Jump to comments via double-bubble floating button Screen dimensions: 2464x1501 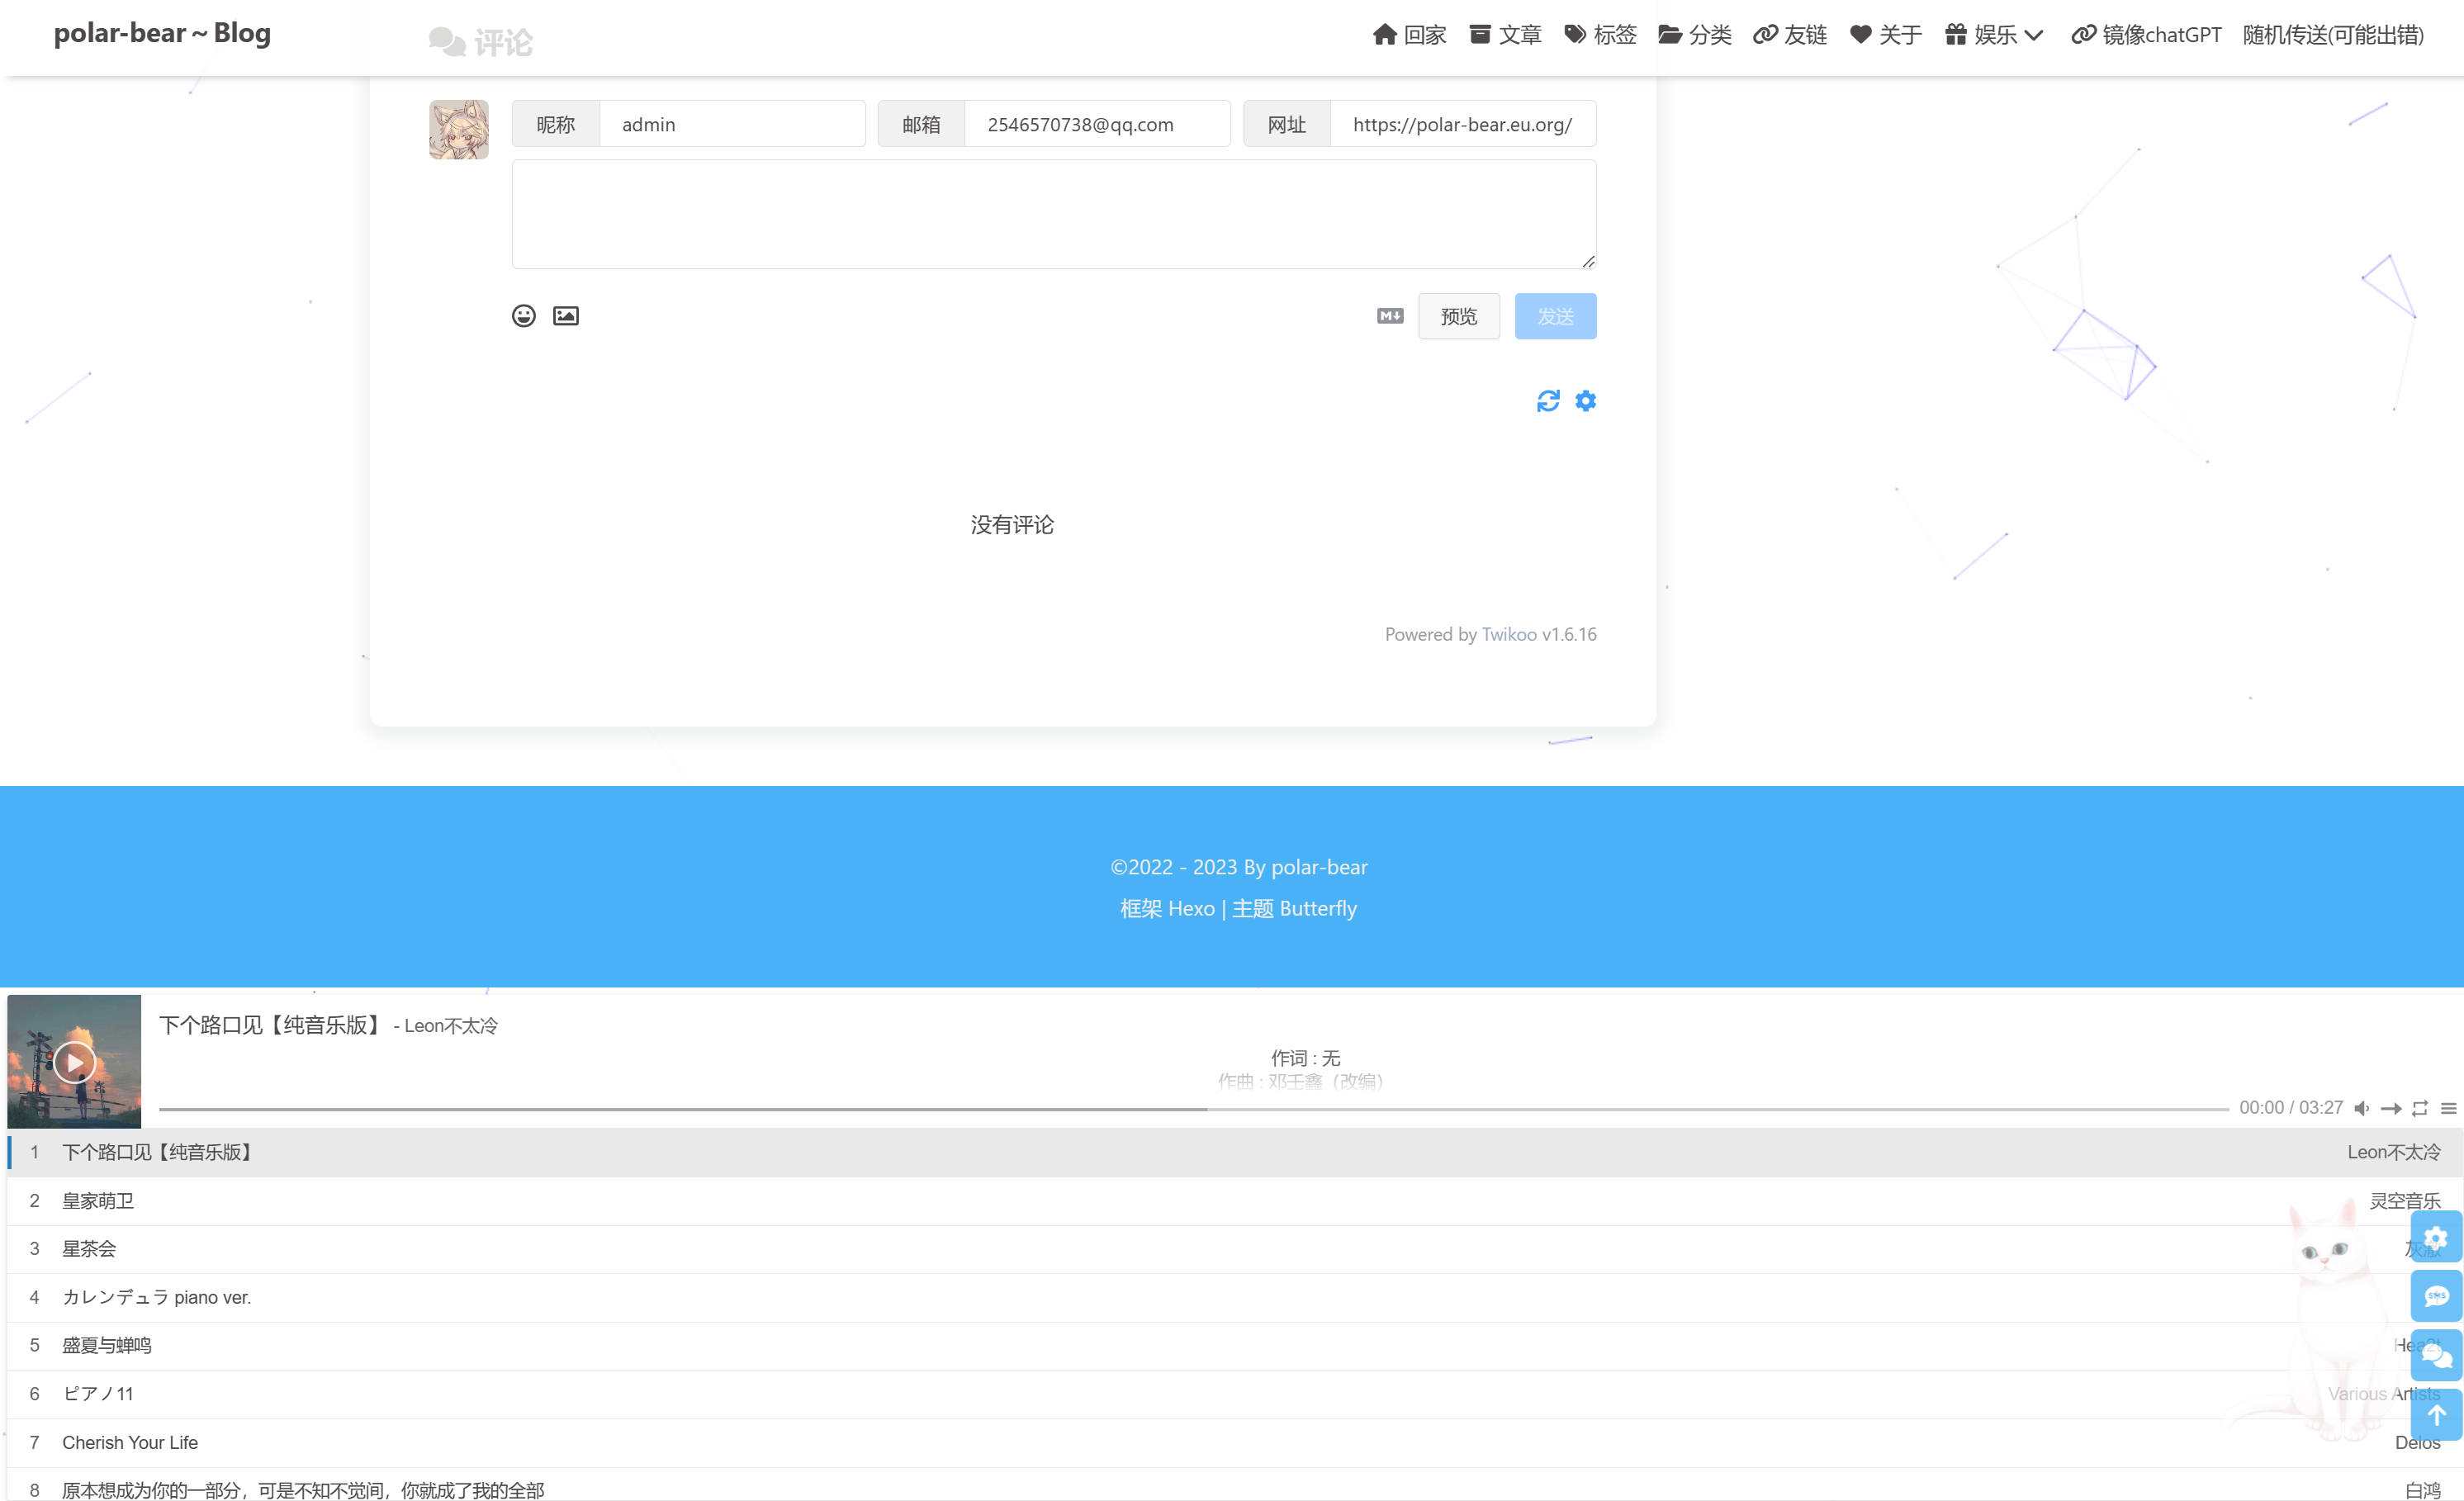tap(2436, 1356)
